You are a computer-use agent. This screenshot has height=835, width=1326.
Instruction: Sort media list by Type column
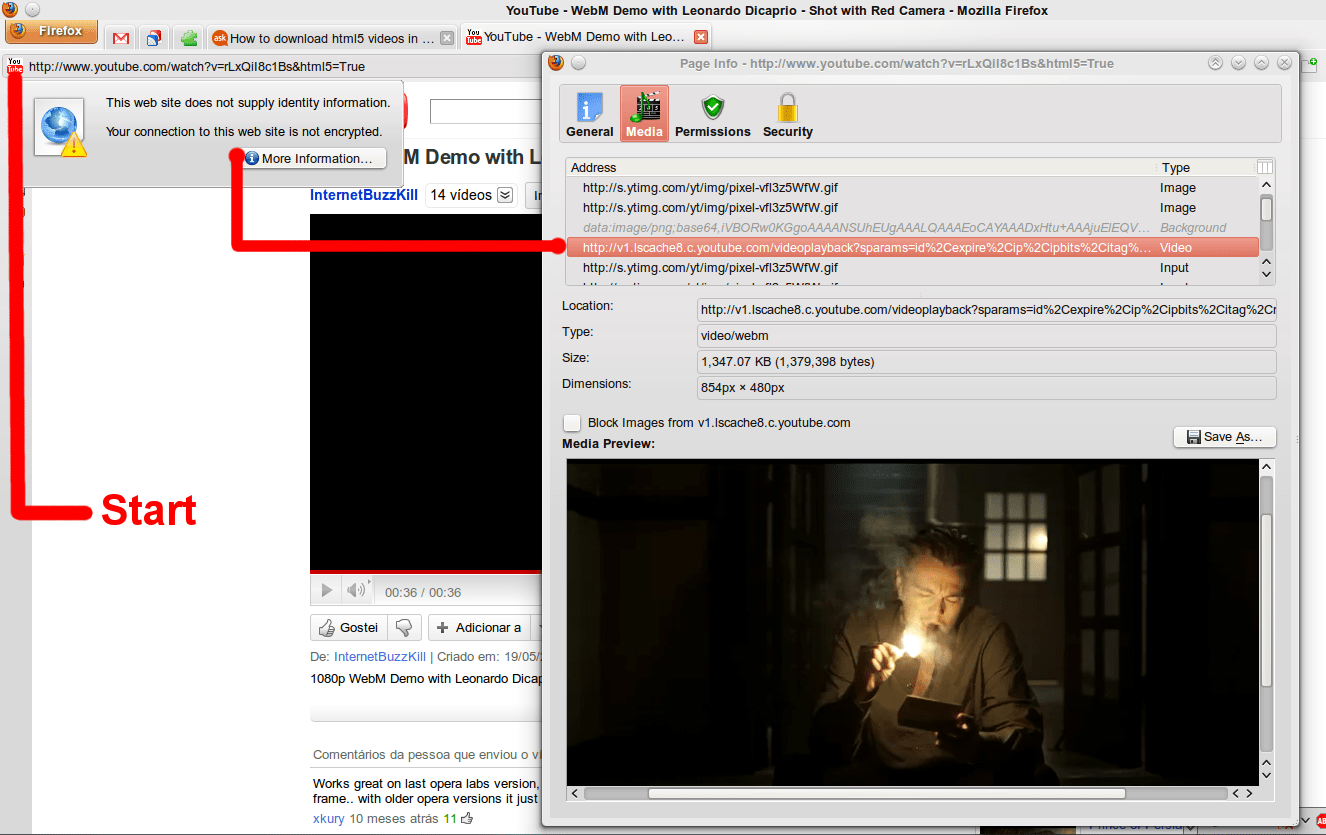(1206, 168)
